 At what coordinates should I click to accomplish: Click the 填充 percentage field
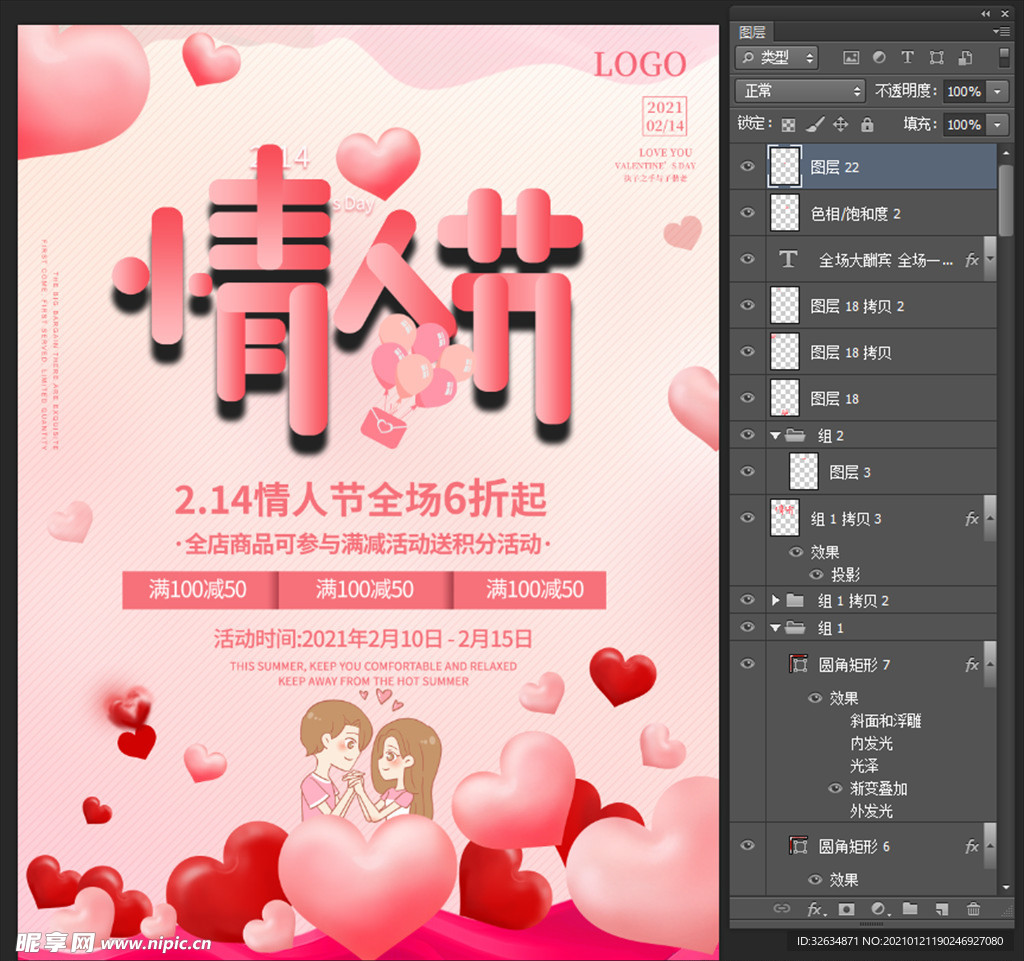[964, 124]
